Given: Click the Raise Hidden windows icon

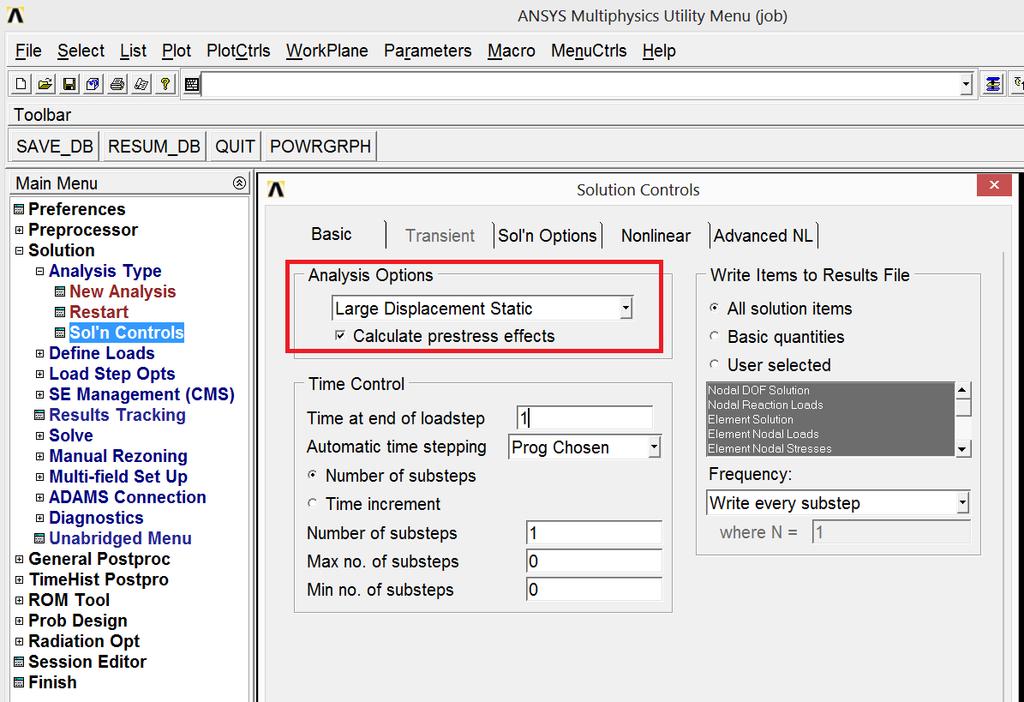Looking at the screenshot, I should coord(993,84).
